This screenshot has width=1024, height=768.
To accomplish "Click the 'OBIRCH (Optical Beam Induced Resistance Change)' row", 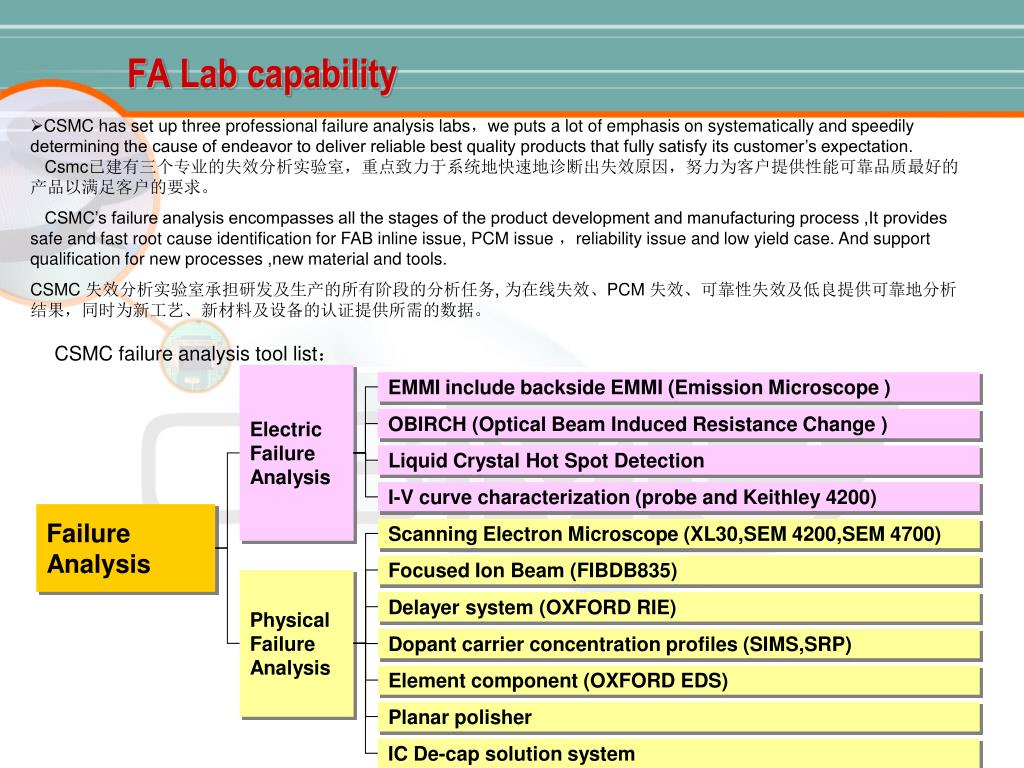I will [x=679, y=424].
